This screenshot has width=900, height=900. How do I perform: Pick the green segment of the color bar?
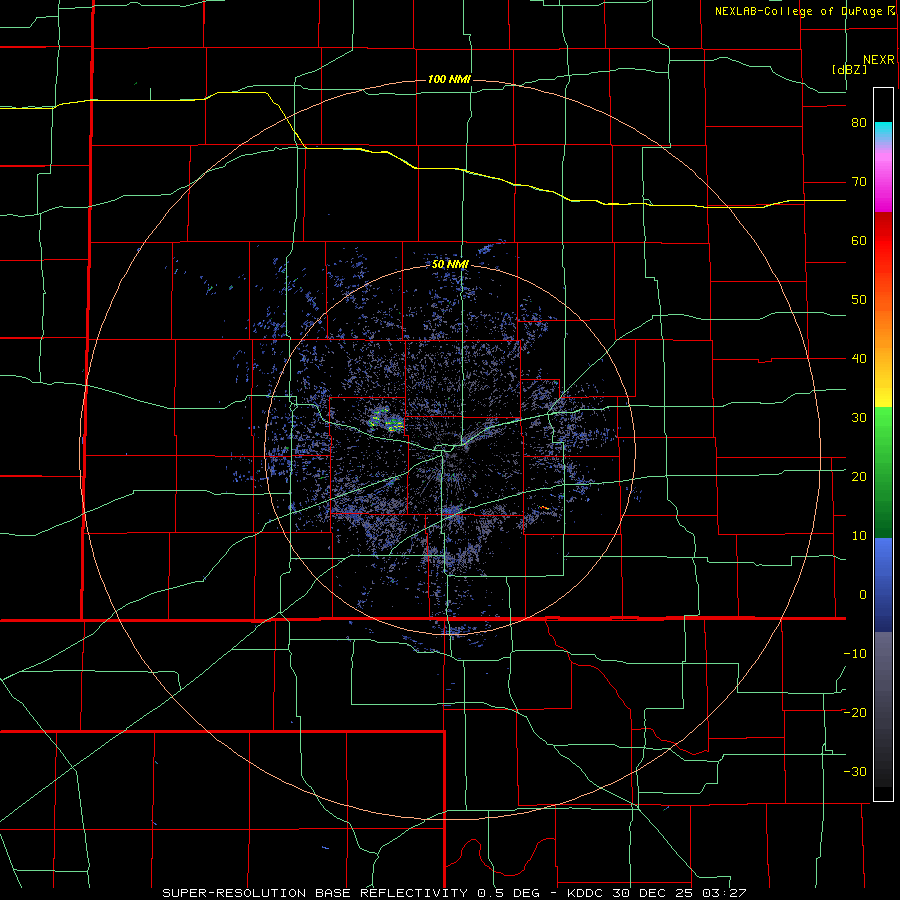[883, 472]
